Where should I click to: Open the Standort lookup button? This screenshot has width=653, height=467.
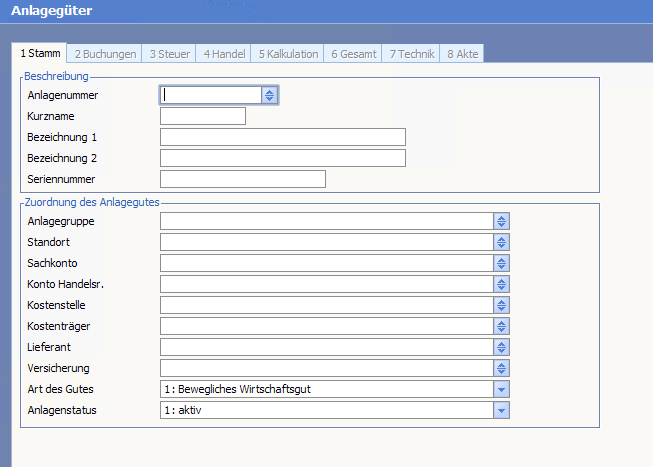[x=502, y=242]
